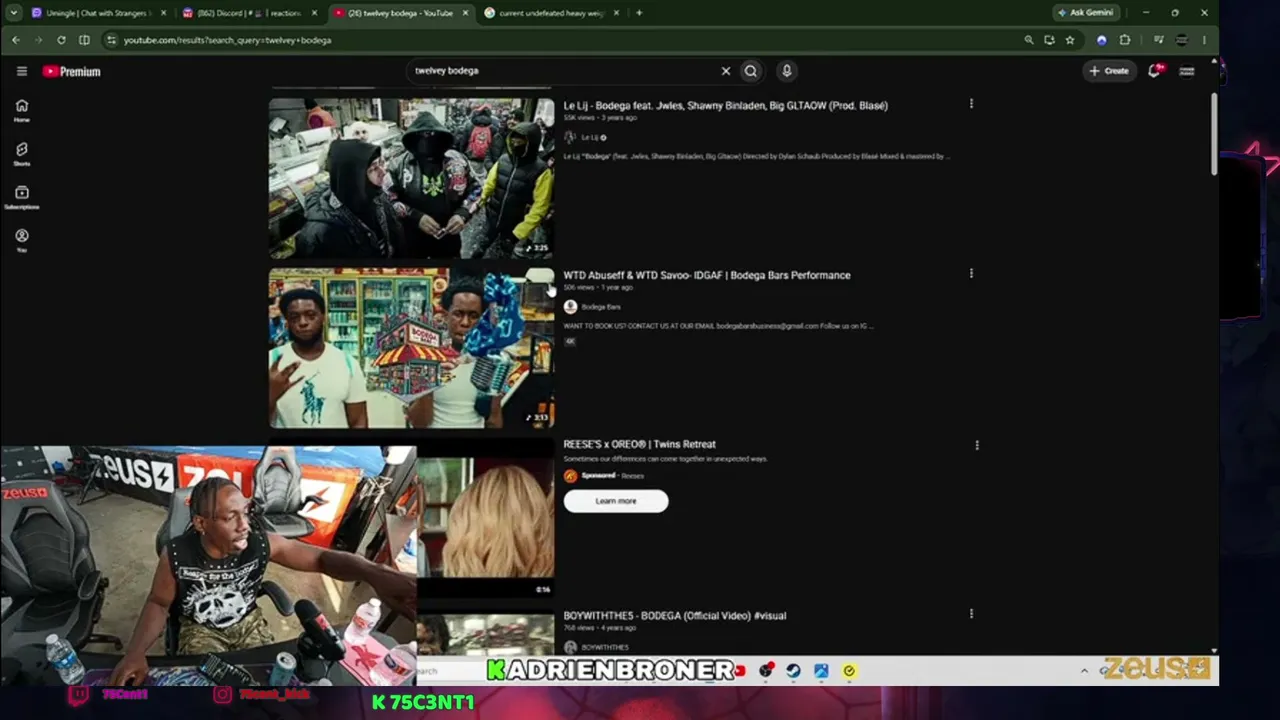Screen dimensions: 1280x720
Task: Start voice search with the microphone
Action: coord(787,71)
